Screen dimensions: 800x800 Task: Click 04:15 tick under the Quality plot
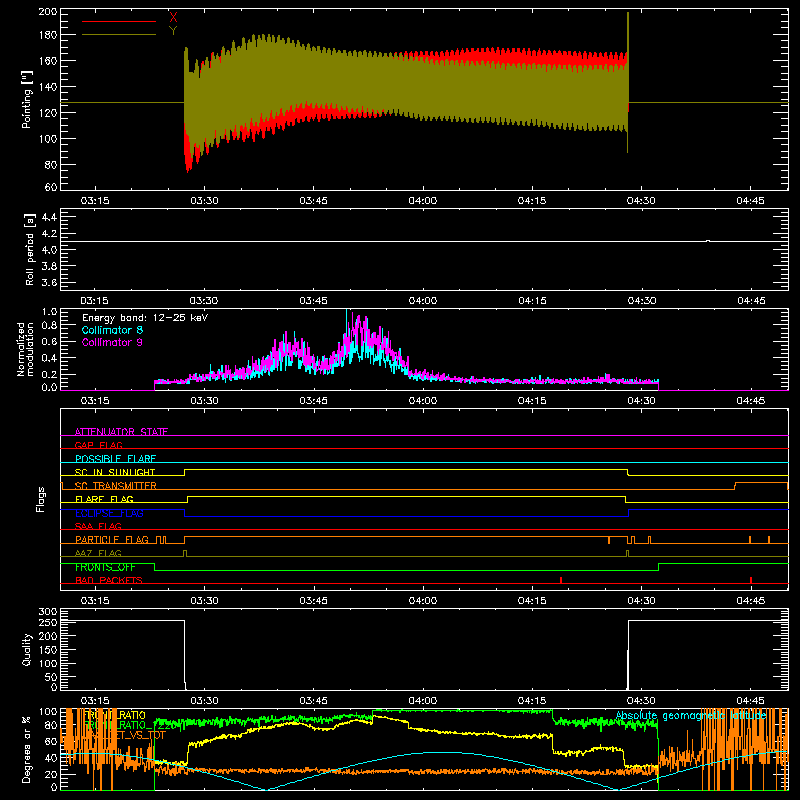(532, 701)
